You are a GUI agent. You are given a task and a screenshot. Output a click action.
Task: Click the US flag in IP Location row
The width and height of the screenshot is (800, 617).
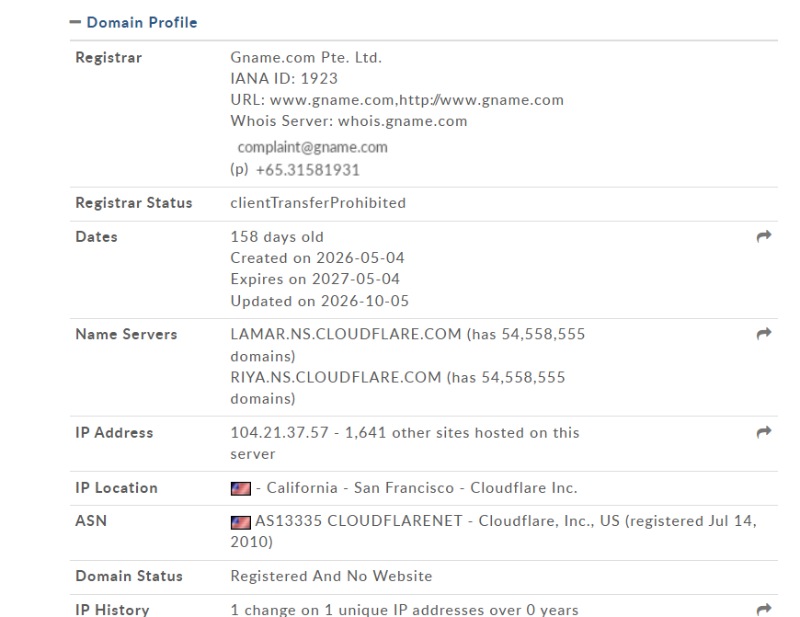coord(240,488)
